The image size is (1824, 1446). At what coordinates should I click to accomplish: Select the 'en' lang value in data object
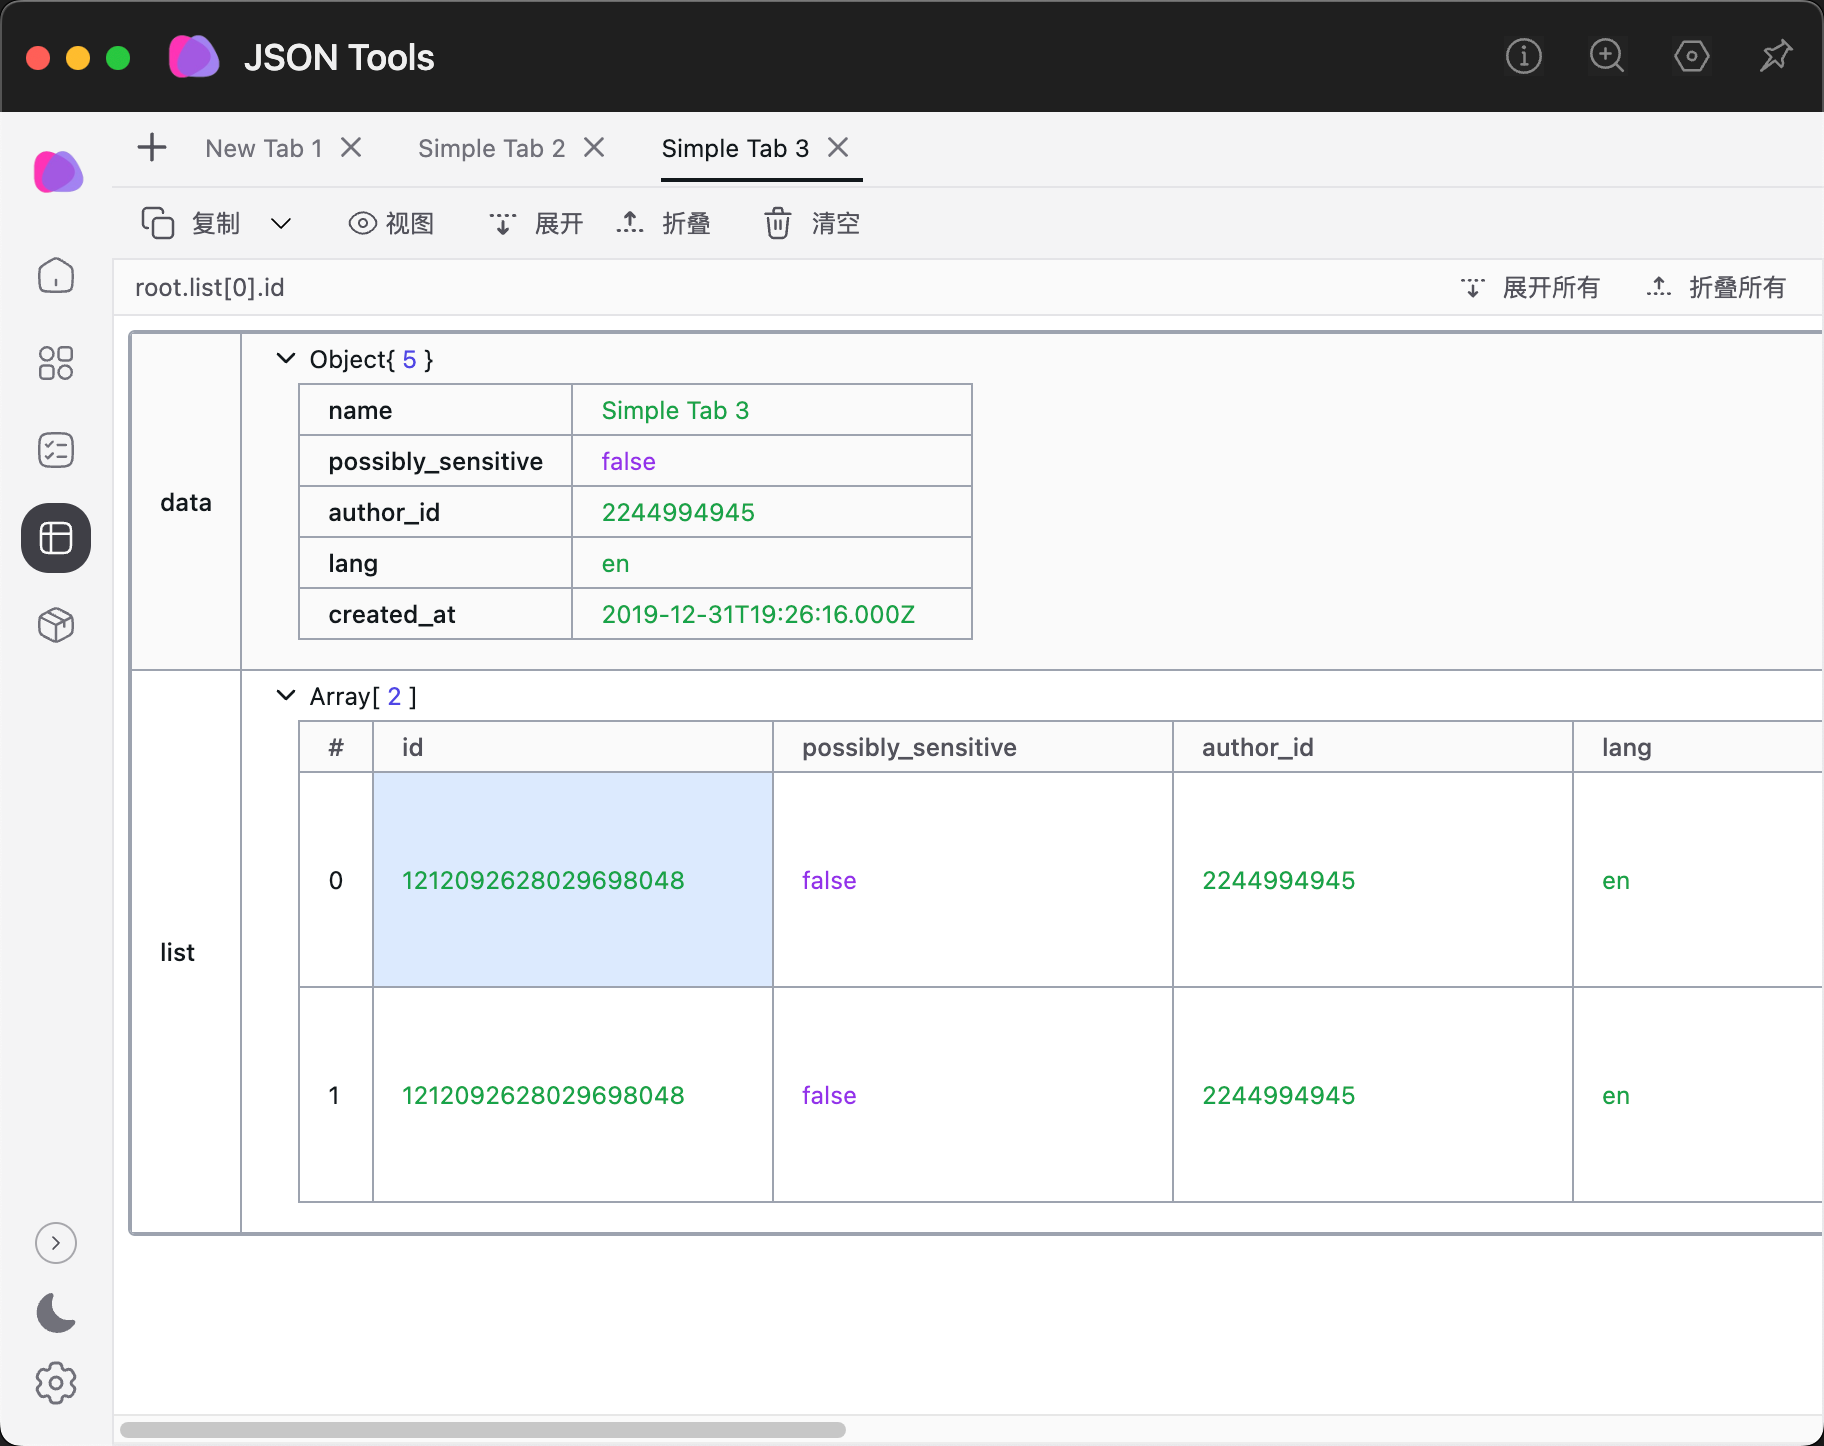pos(772,563)
